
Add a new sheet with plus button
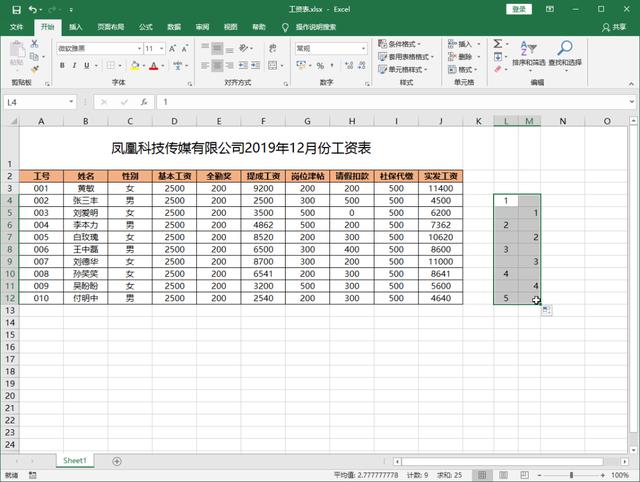(117, 461)
